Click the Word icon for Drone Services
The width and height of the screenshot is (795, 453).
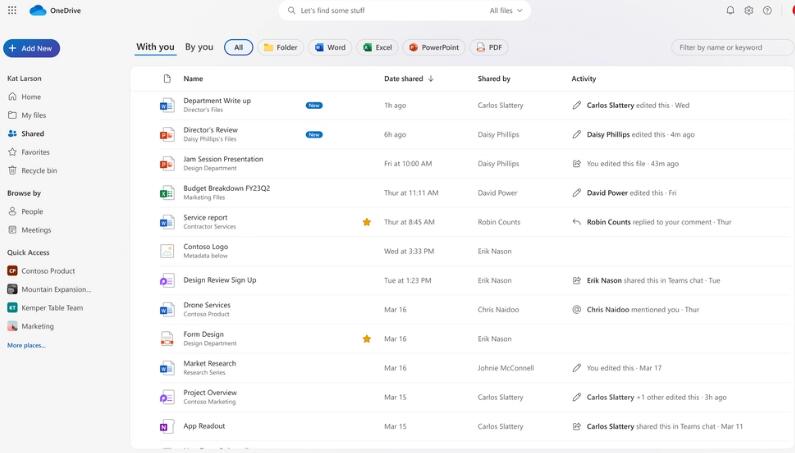tap(167, 309)
